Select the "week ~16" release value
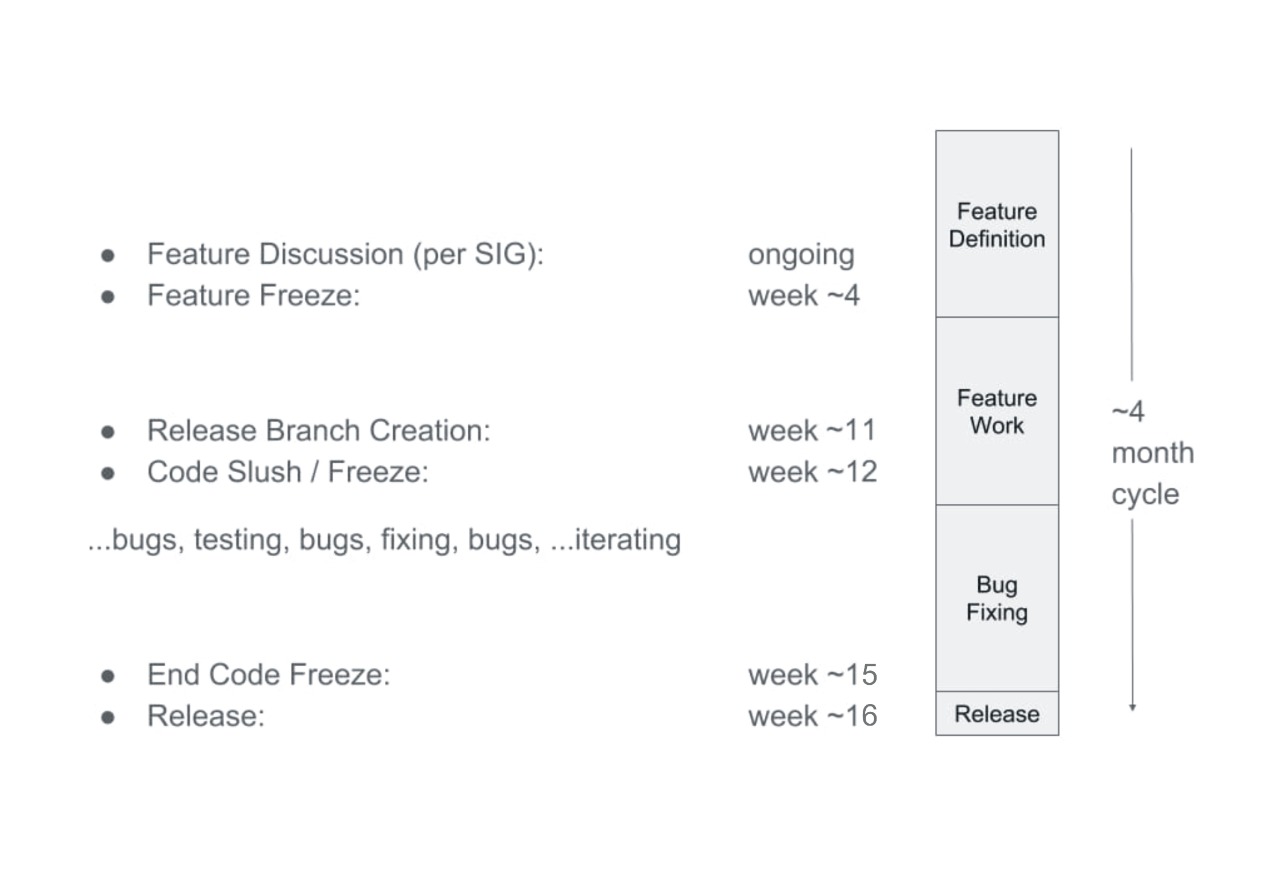 tap(812, 716)
